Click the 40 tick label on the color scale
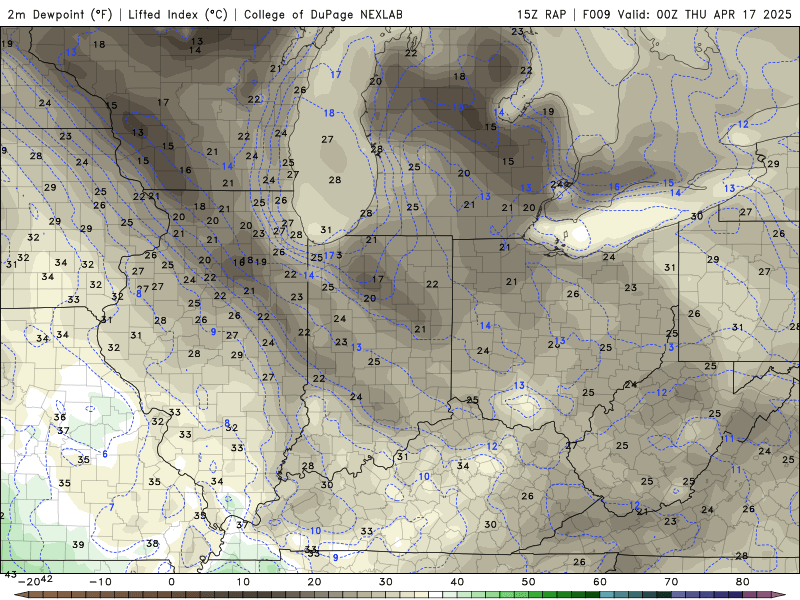 (x=457, y=582)
